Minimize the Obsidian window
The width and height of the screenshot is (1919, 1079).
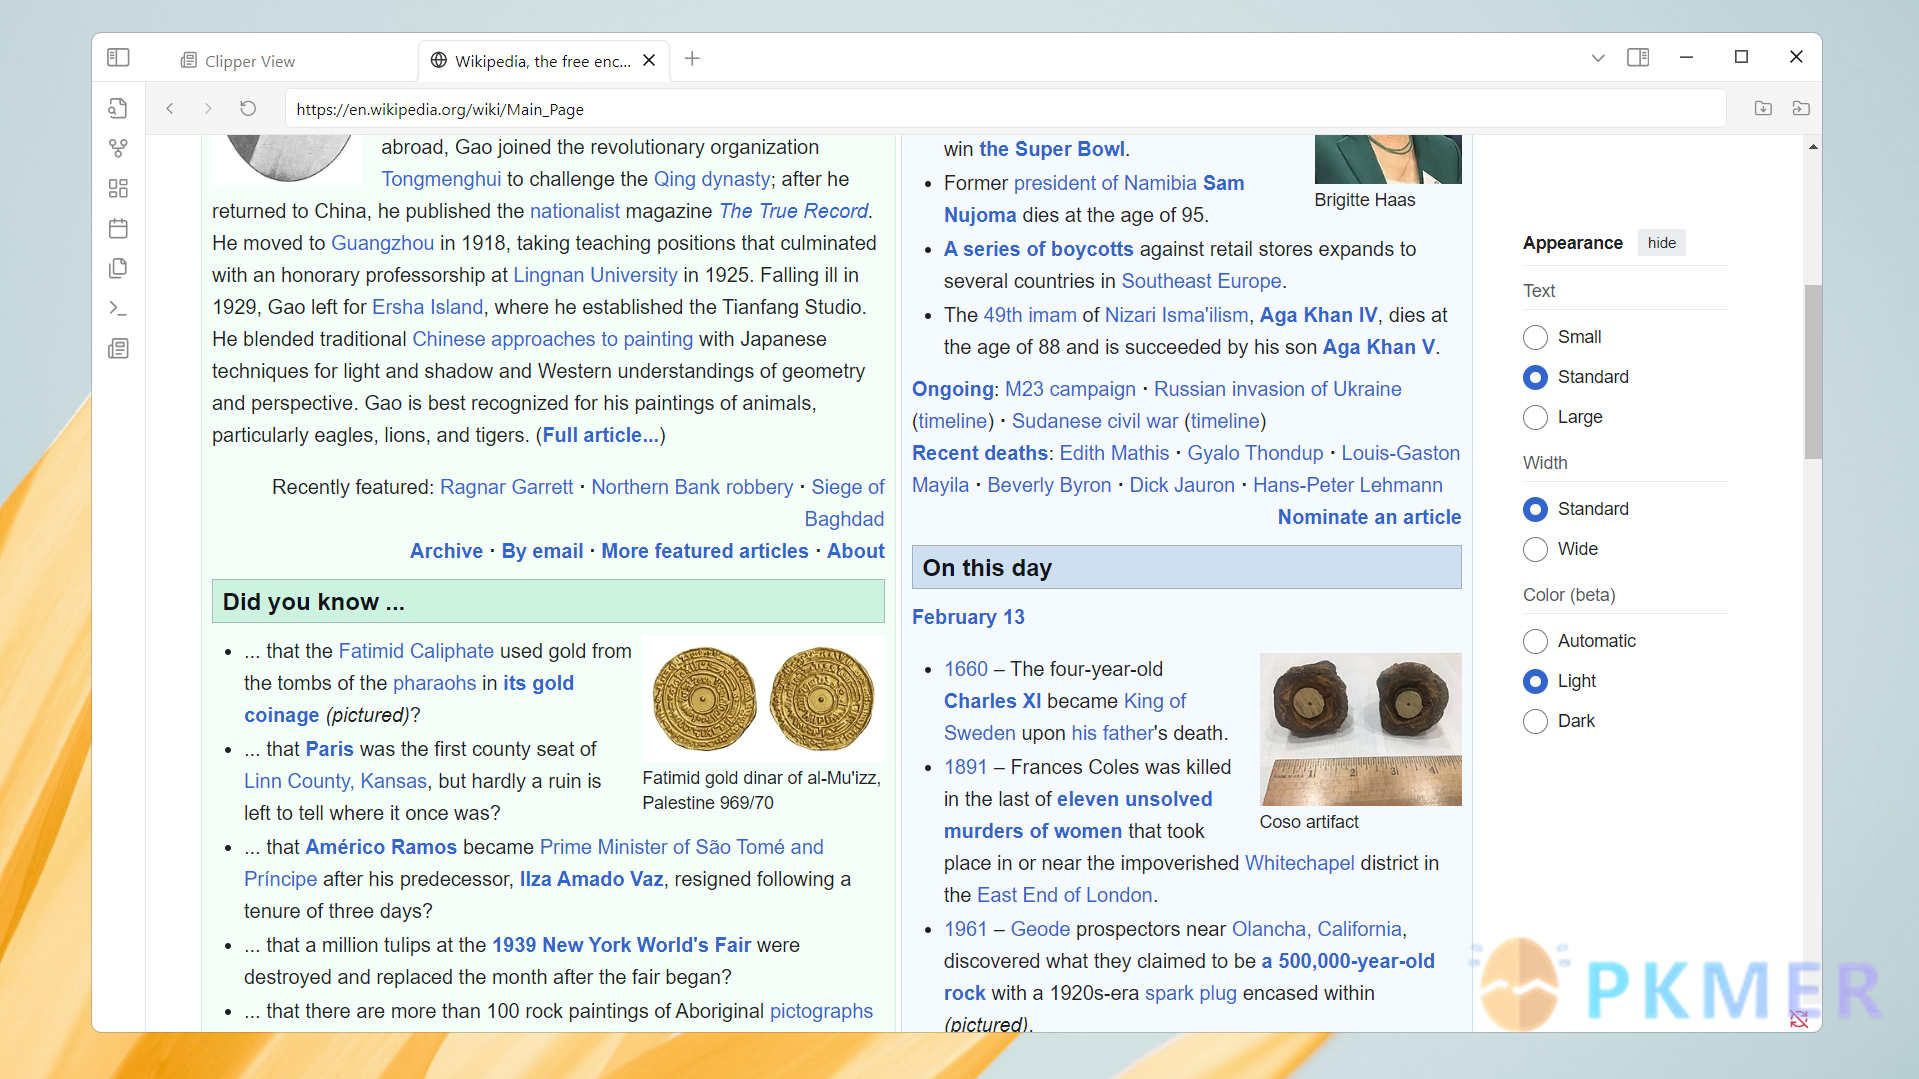[1686, 57]
